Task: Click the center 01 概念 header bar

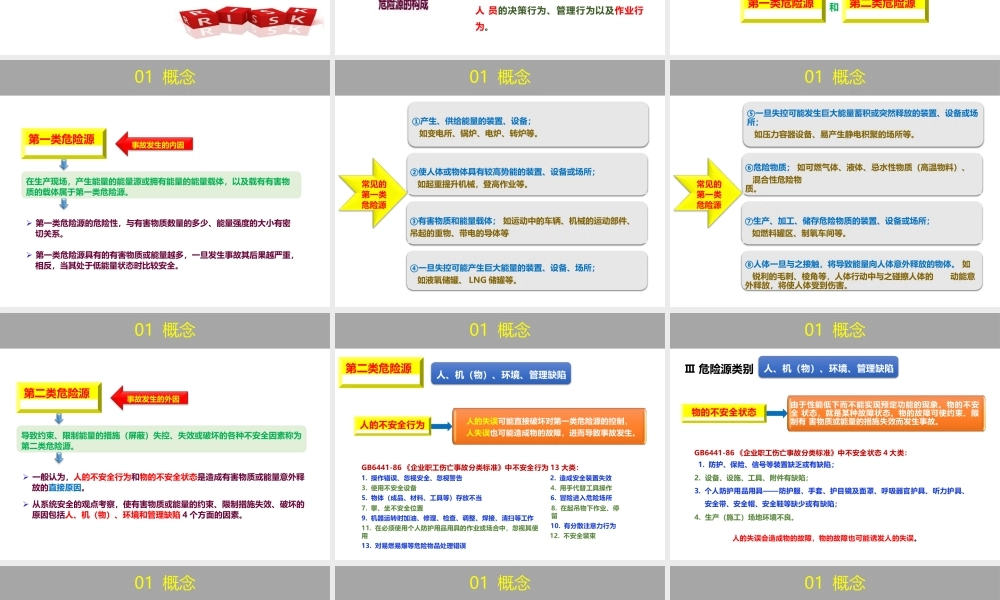Action: click(500, 76)
